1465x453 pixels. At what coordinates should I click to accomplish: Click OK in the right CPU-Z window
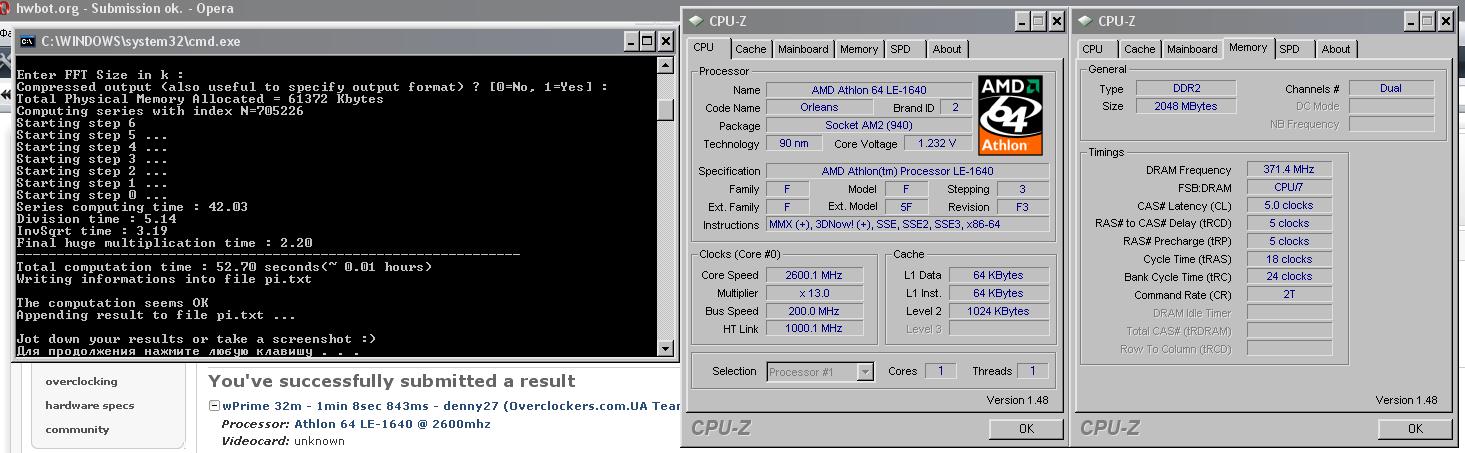pos(1415,428)
